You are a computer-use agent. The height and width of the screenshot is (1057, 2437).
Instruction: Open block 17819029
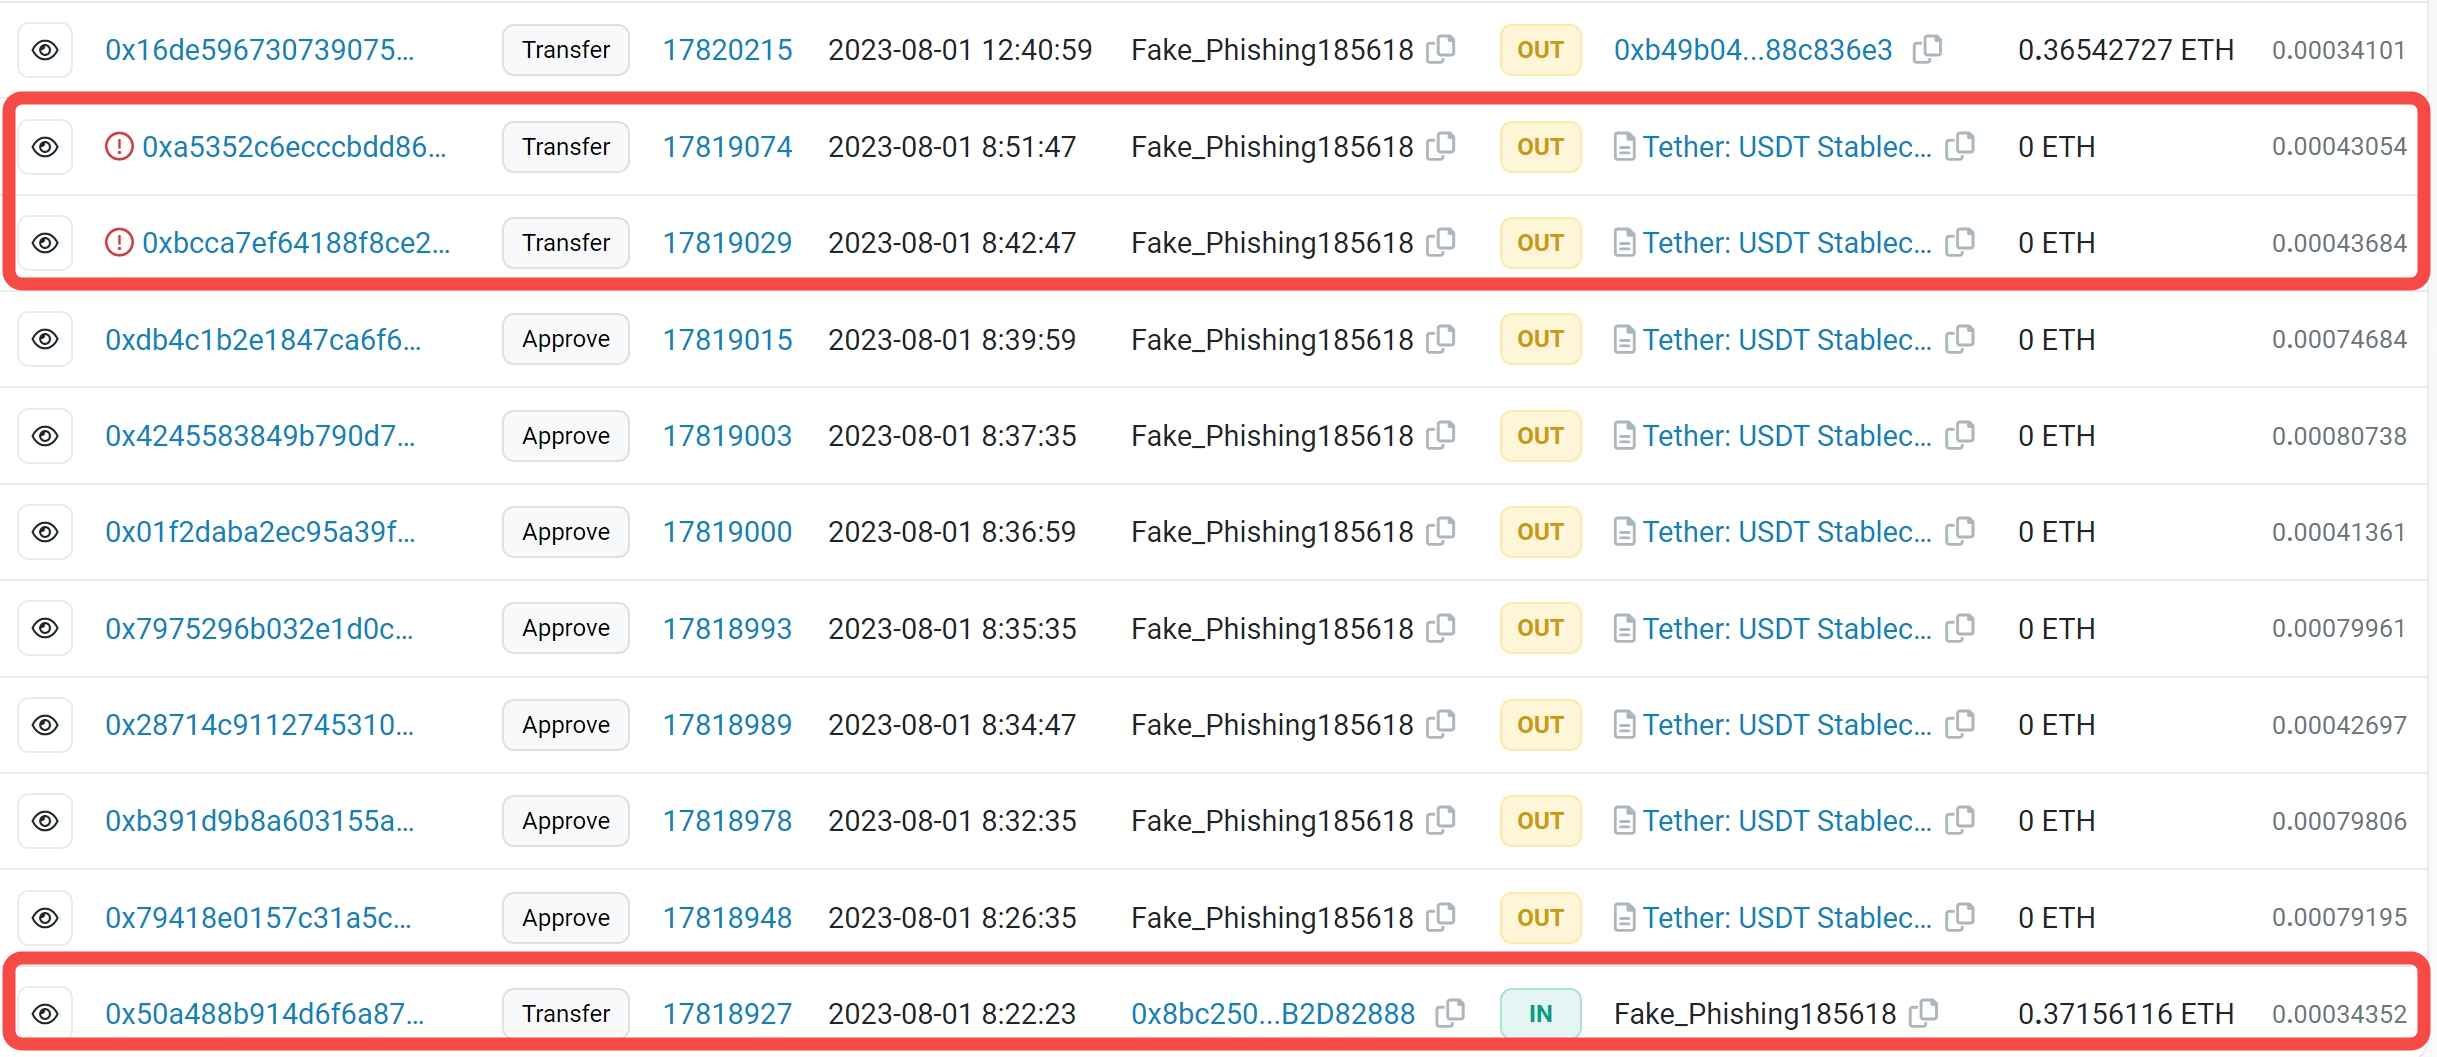pos(727,243)
